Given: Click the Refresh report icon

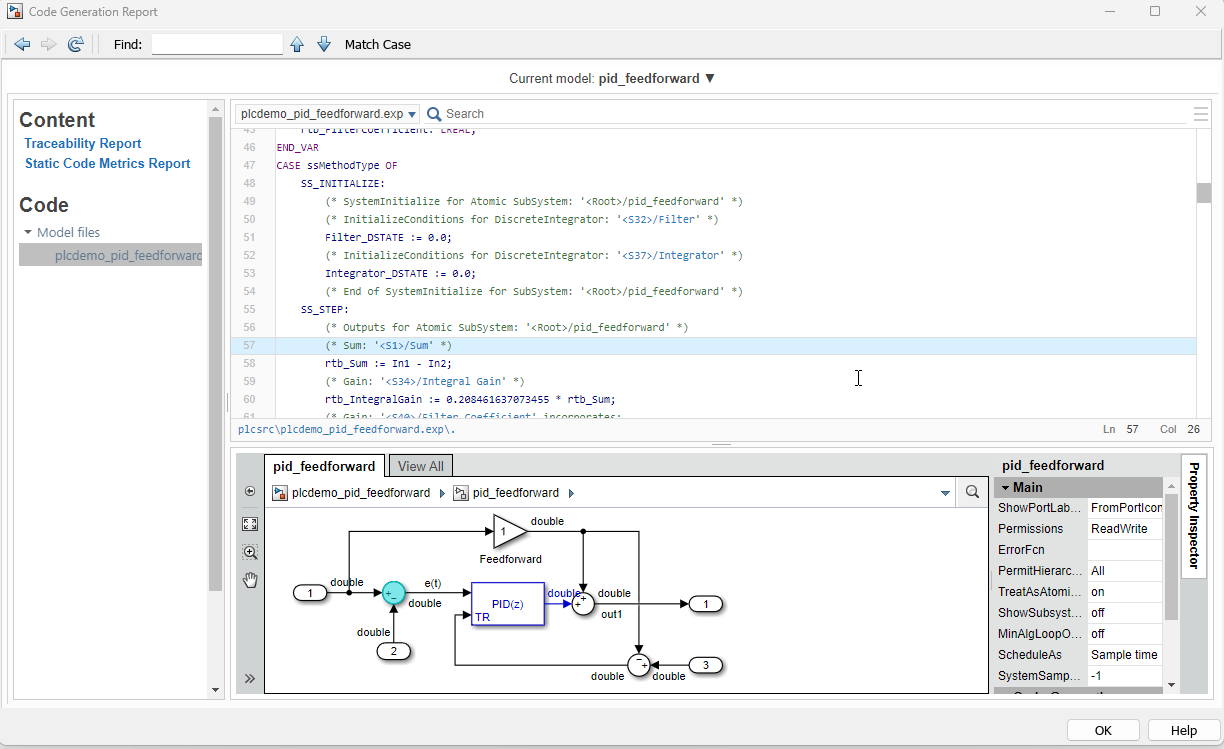Looking at the screenshot, I should pos(75,44).
